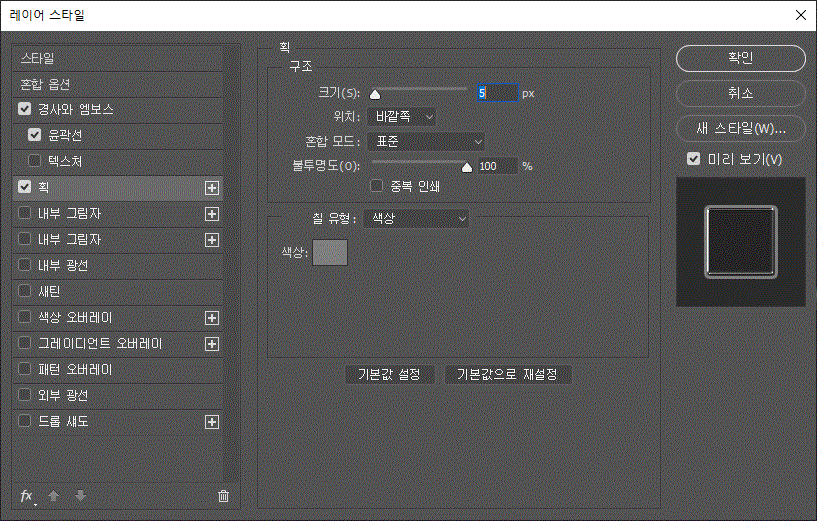Click plus icon next to 색상 오버레이
817x521 pixels.
click(212, 318)
